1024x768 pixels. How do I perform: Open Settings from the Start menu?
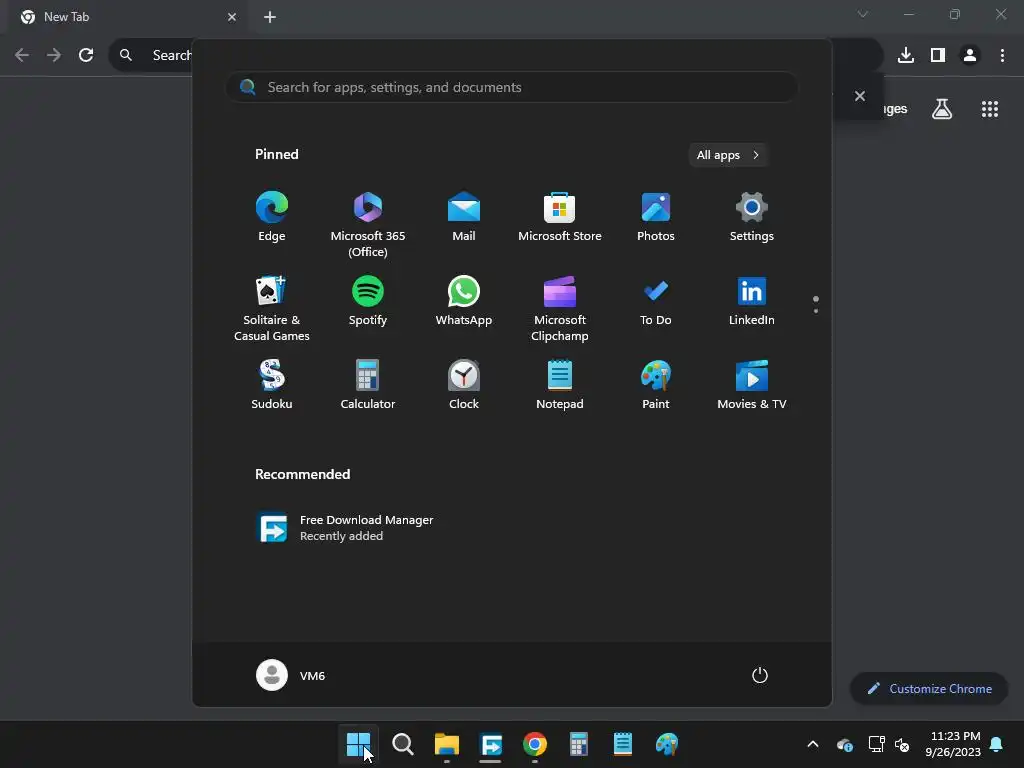point(752,217)
